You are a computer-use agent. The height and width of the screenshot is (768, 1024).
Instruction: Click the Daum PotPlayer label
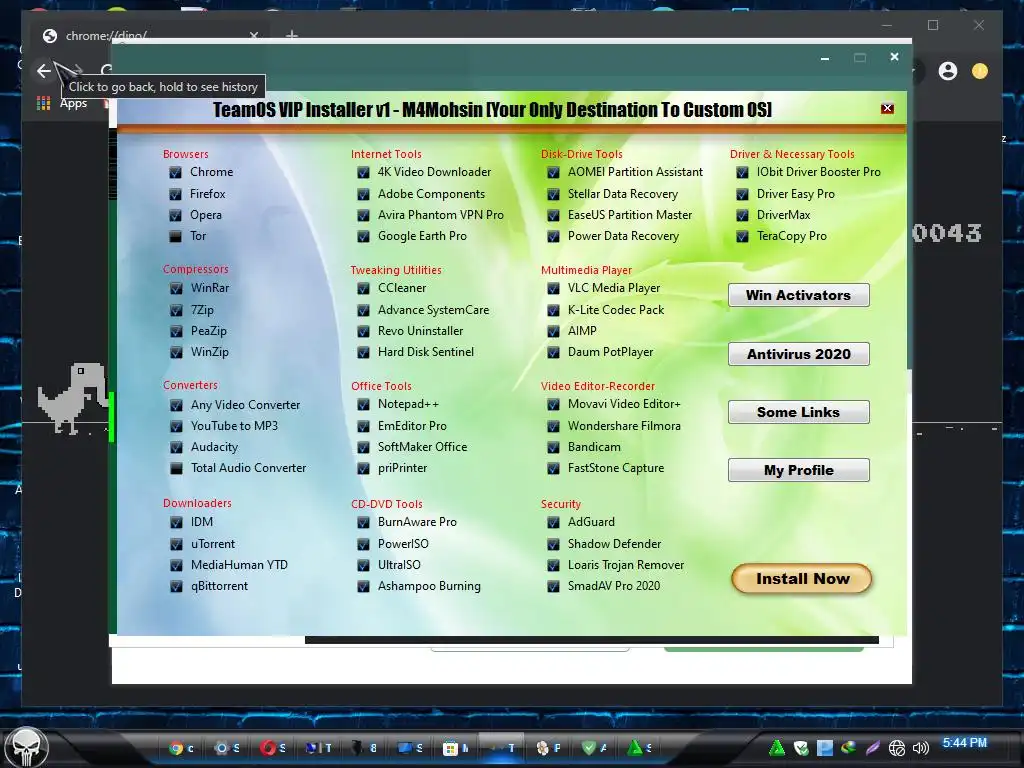[x=611, y=352]
